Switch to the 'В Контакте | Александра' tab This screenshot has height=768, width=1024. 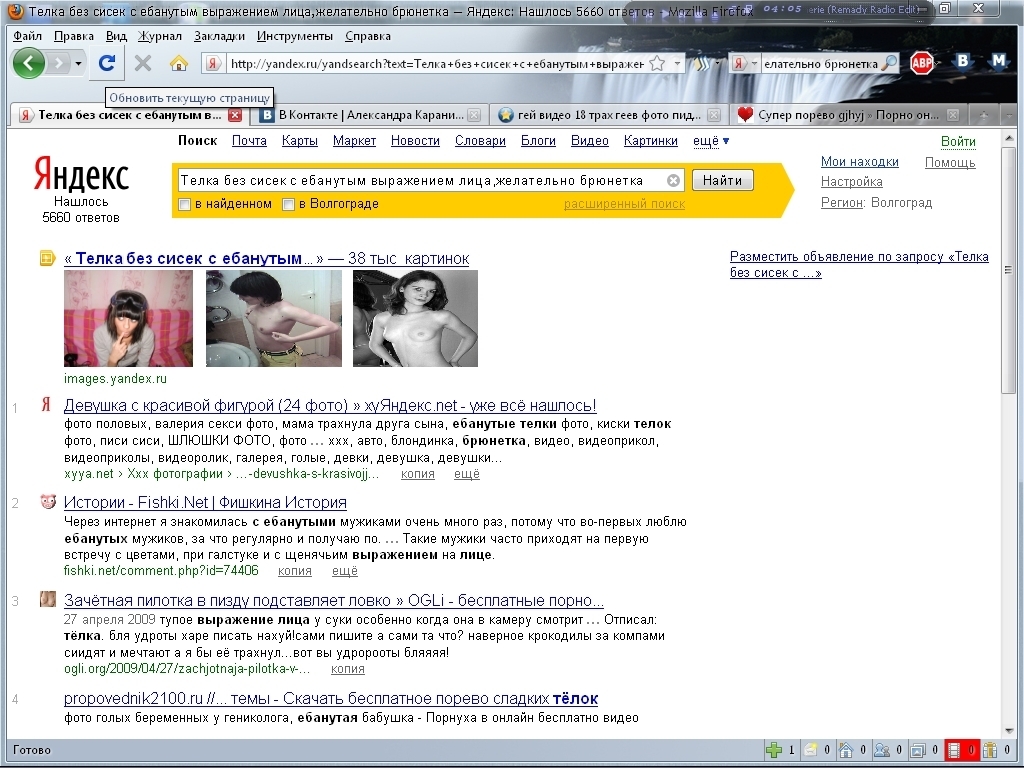368,115
